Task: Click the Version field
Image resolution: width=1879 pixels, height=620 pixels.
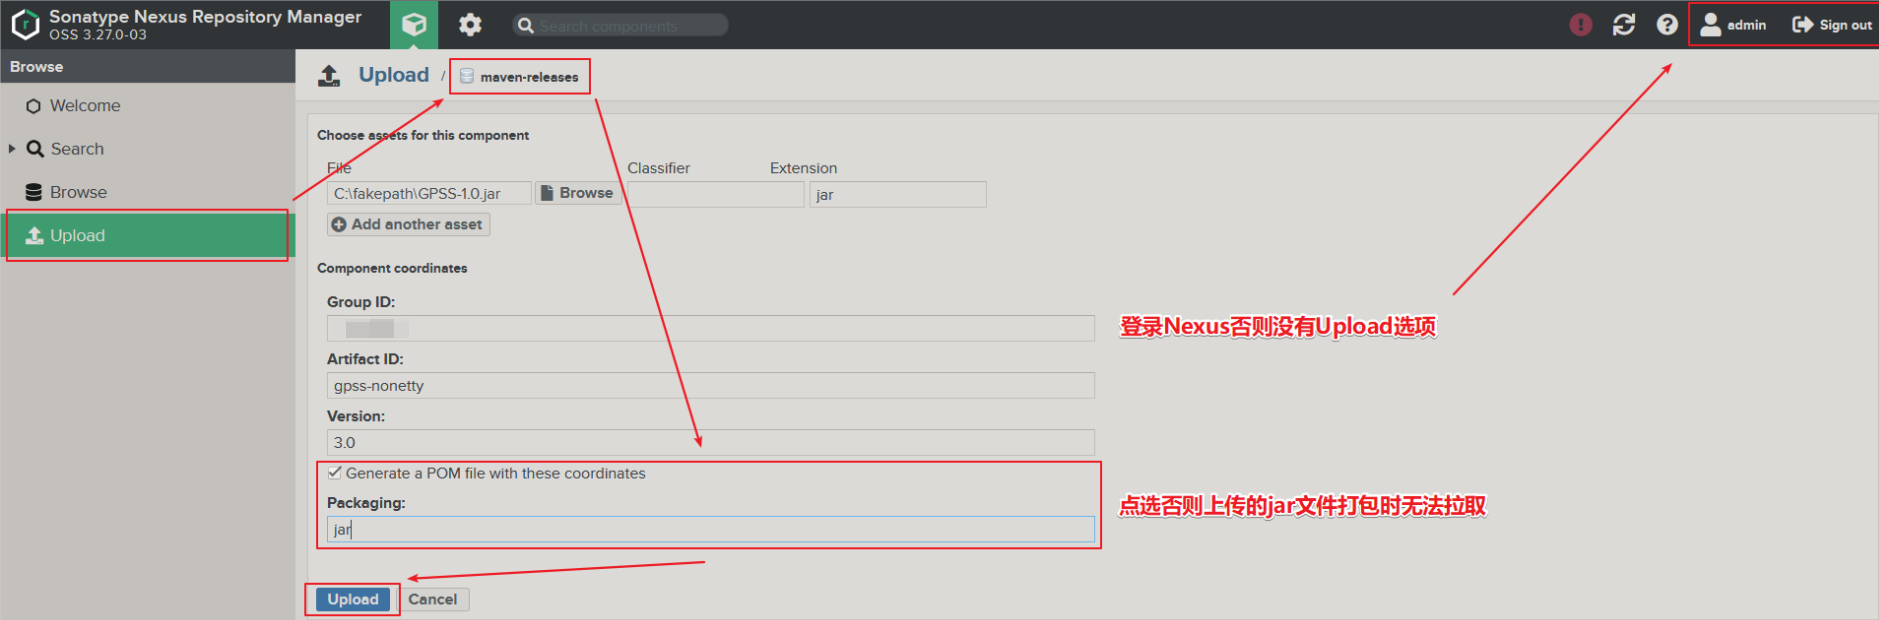Action: click(711, 442)
